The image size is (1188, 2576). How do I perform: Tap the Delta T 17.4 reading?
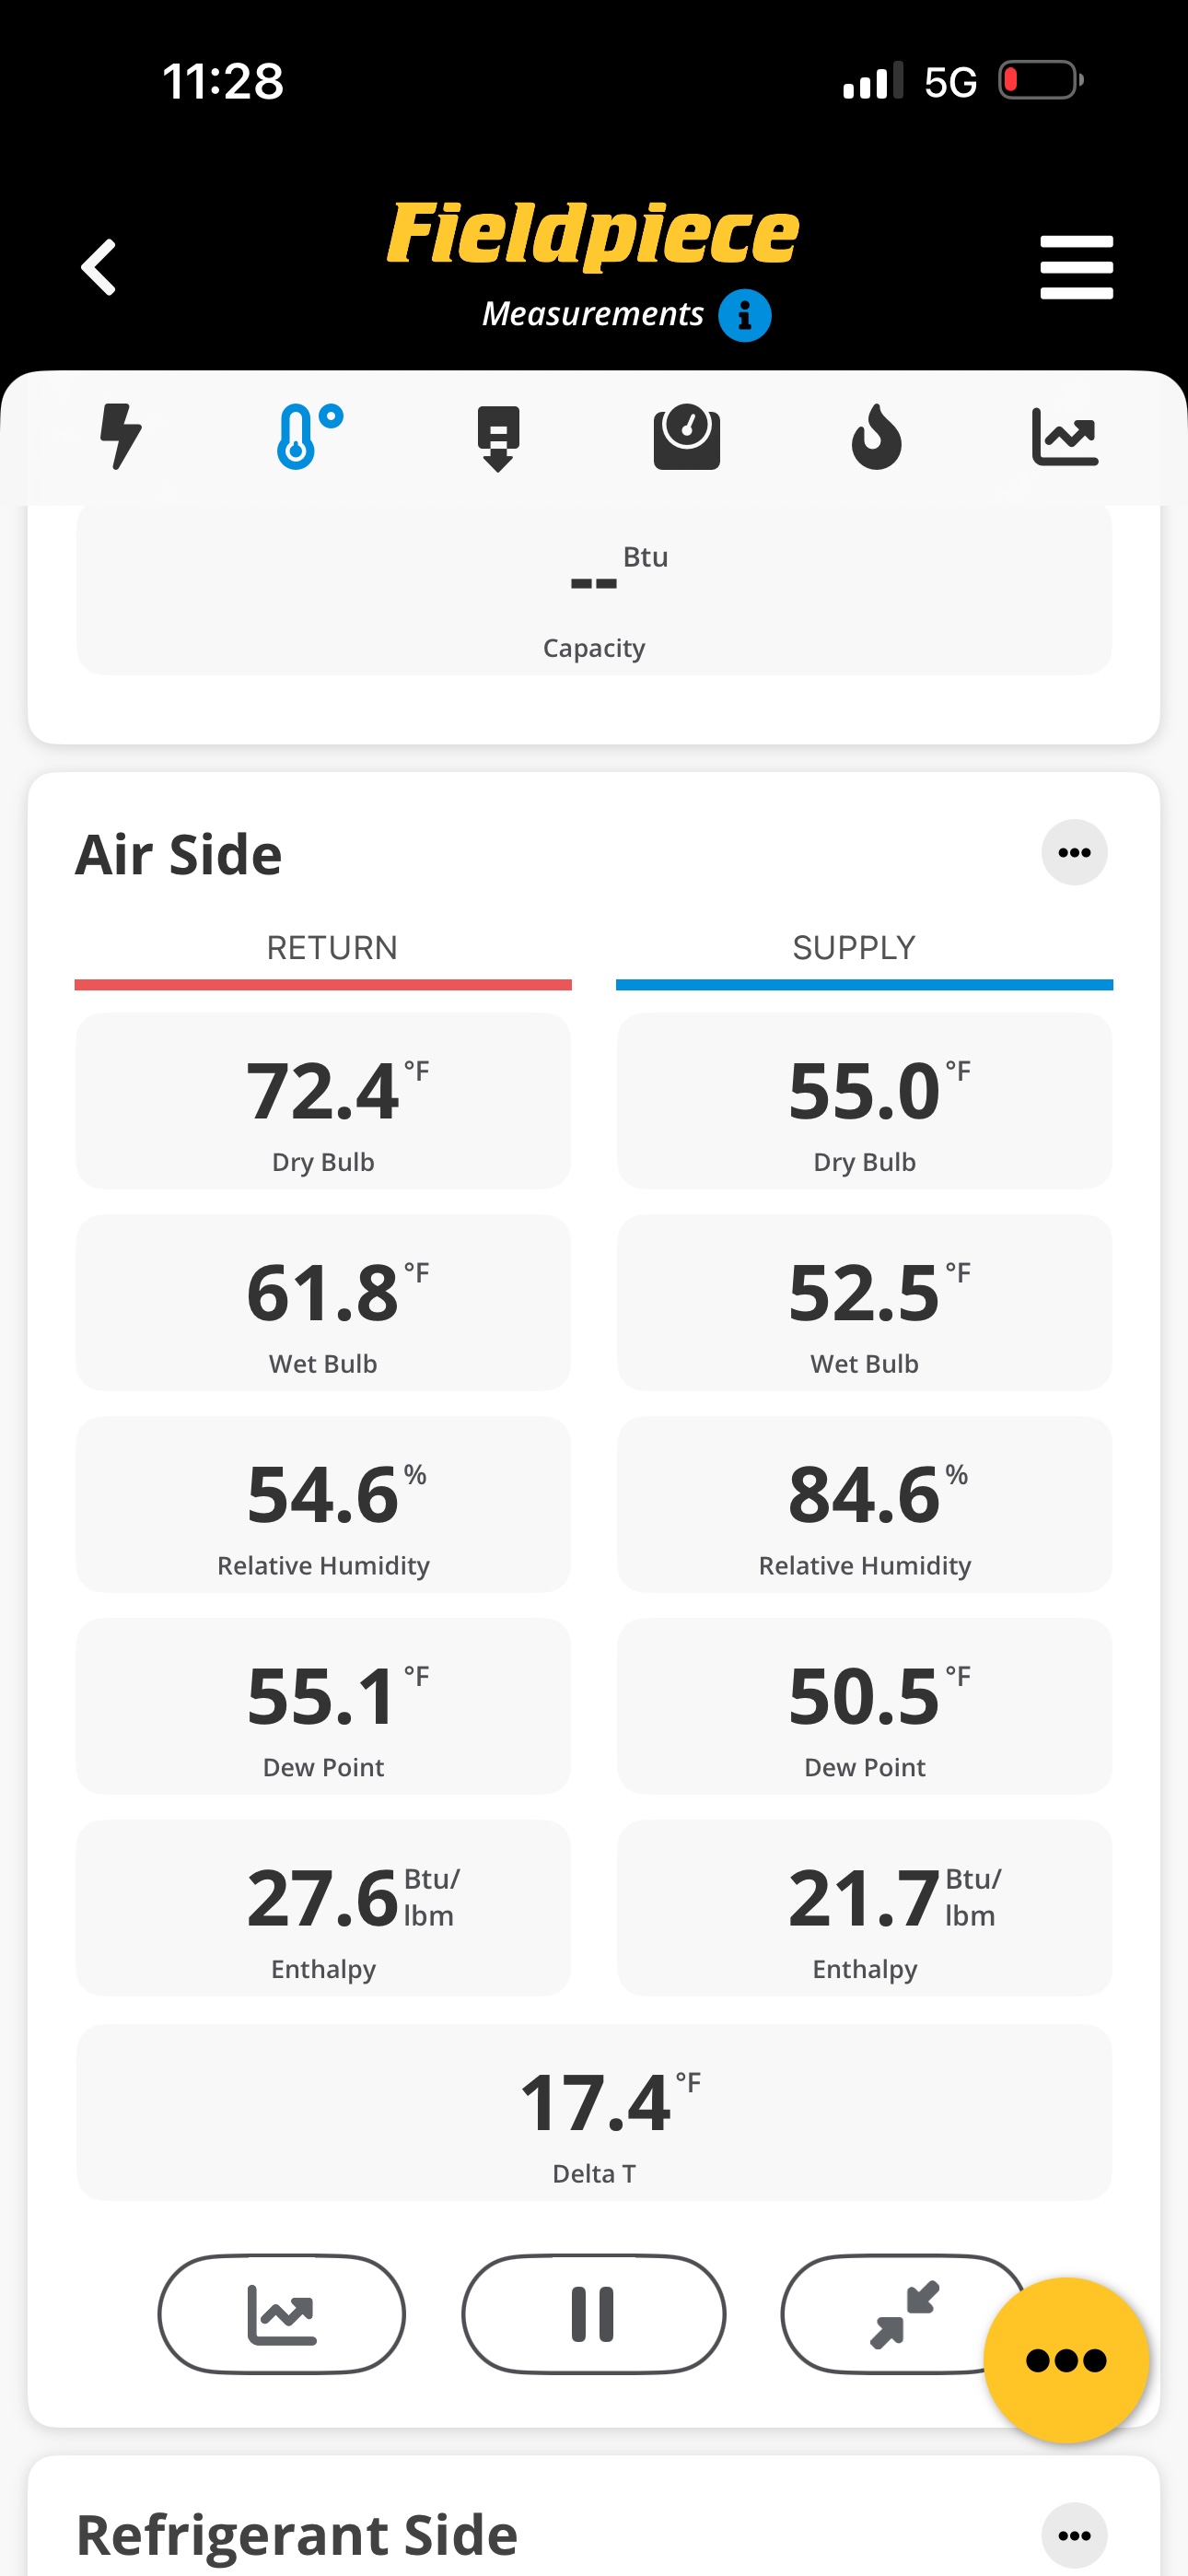[594, 2112]
